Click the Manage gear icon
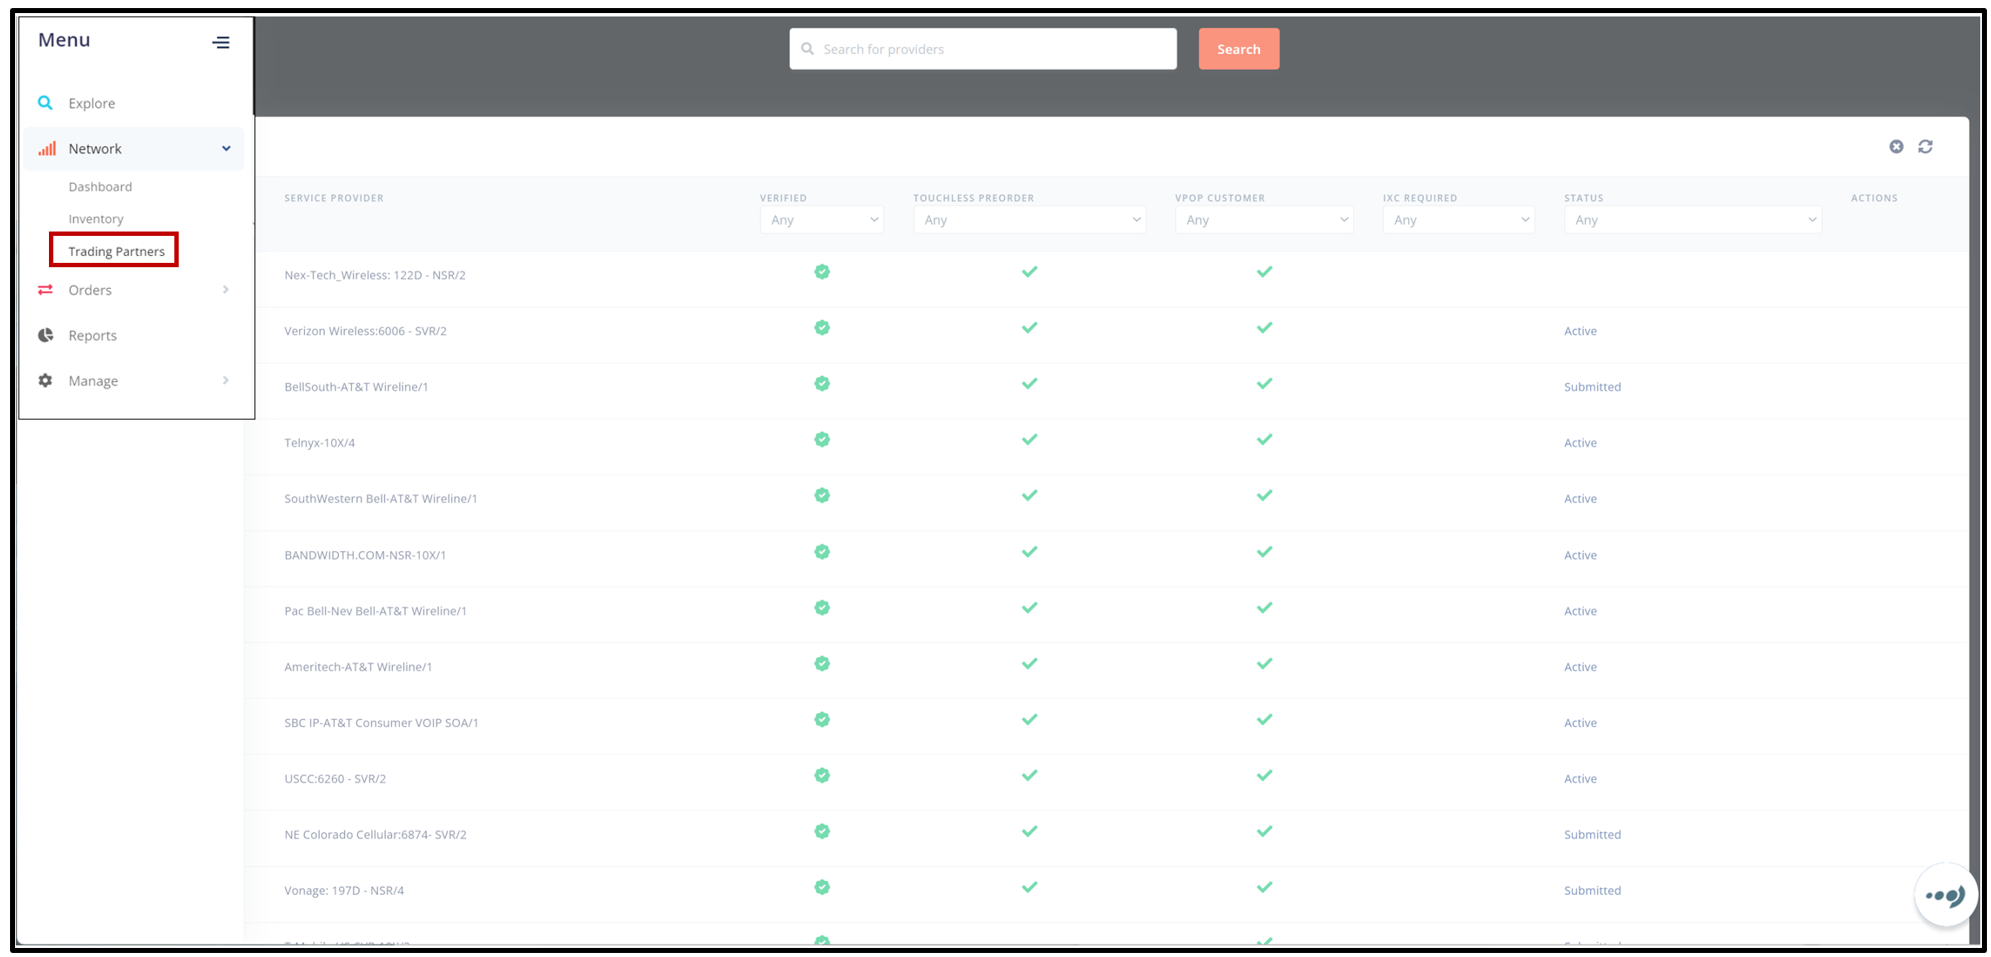The height and width of the screenshot is (957, 1991). click(45, 381)
